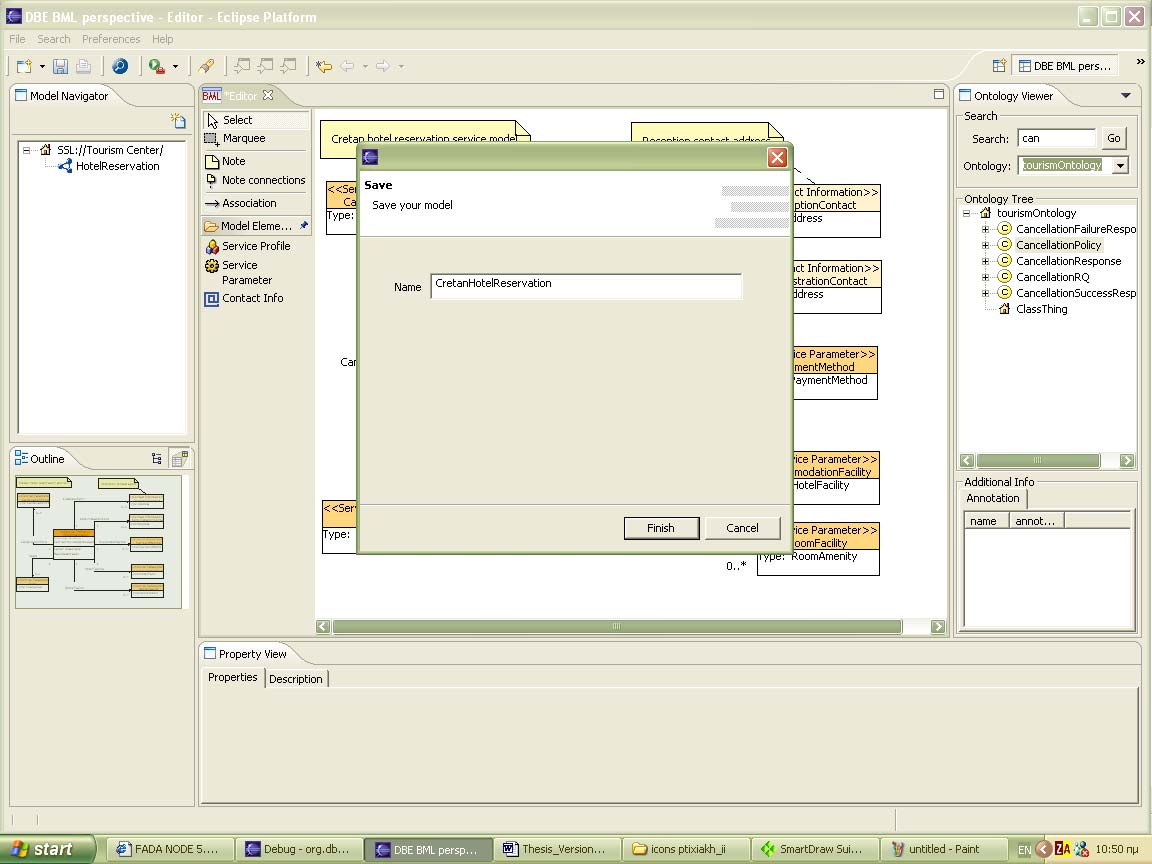Click Finish in the Save dialog

point(661,528)
